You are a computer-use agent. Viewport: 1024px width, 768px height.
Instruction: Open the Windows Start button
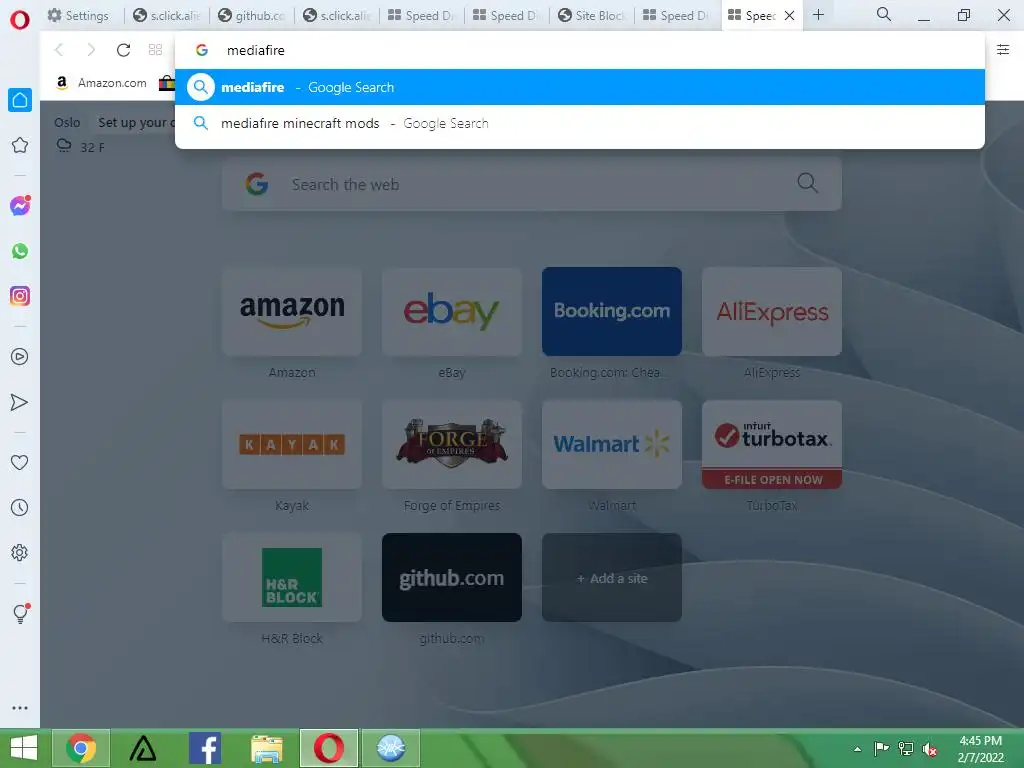tap(24, 748)
